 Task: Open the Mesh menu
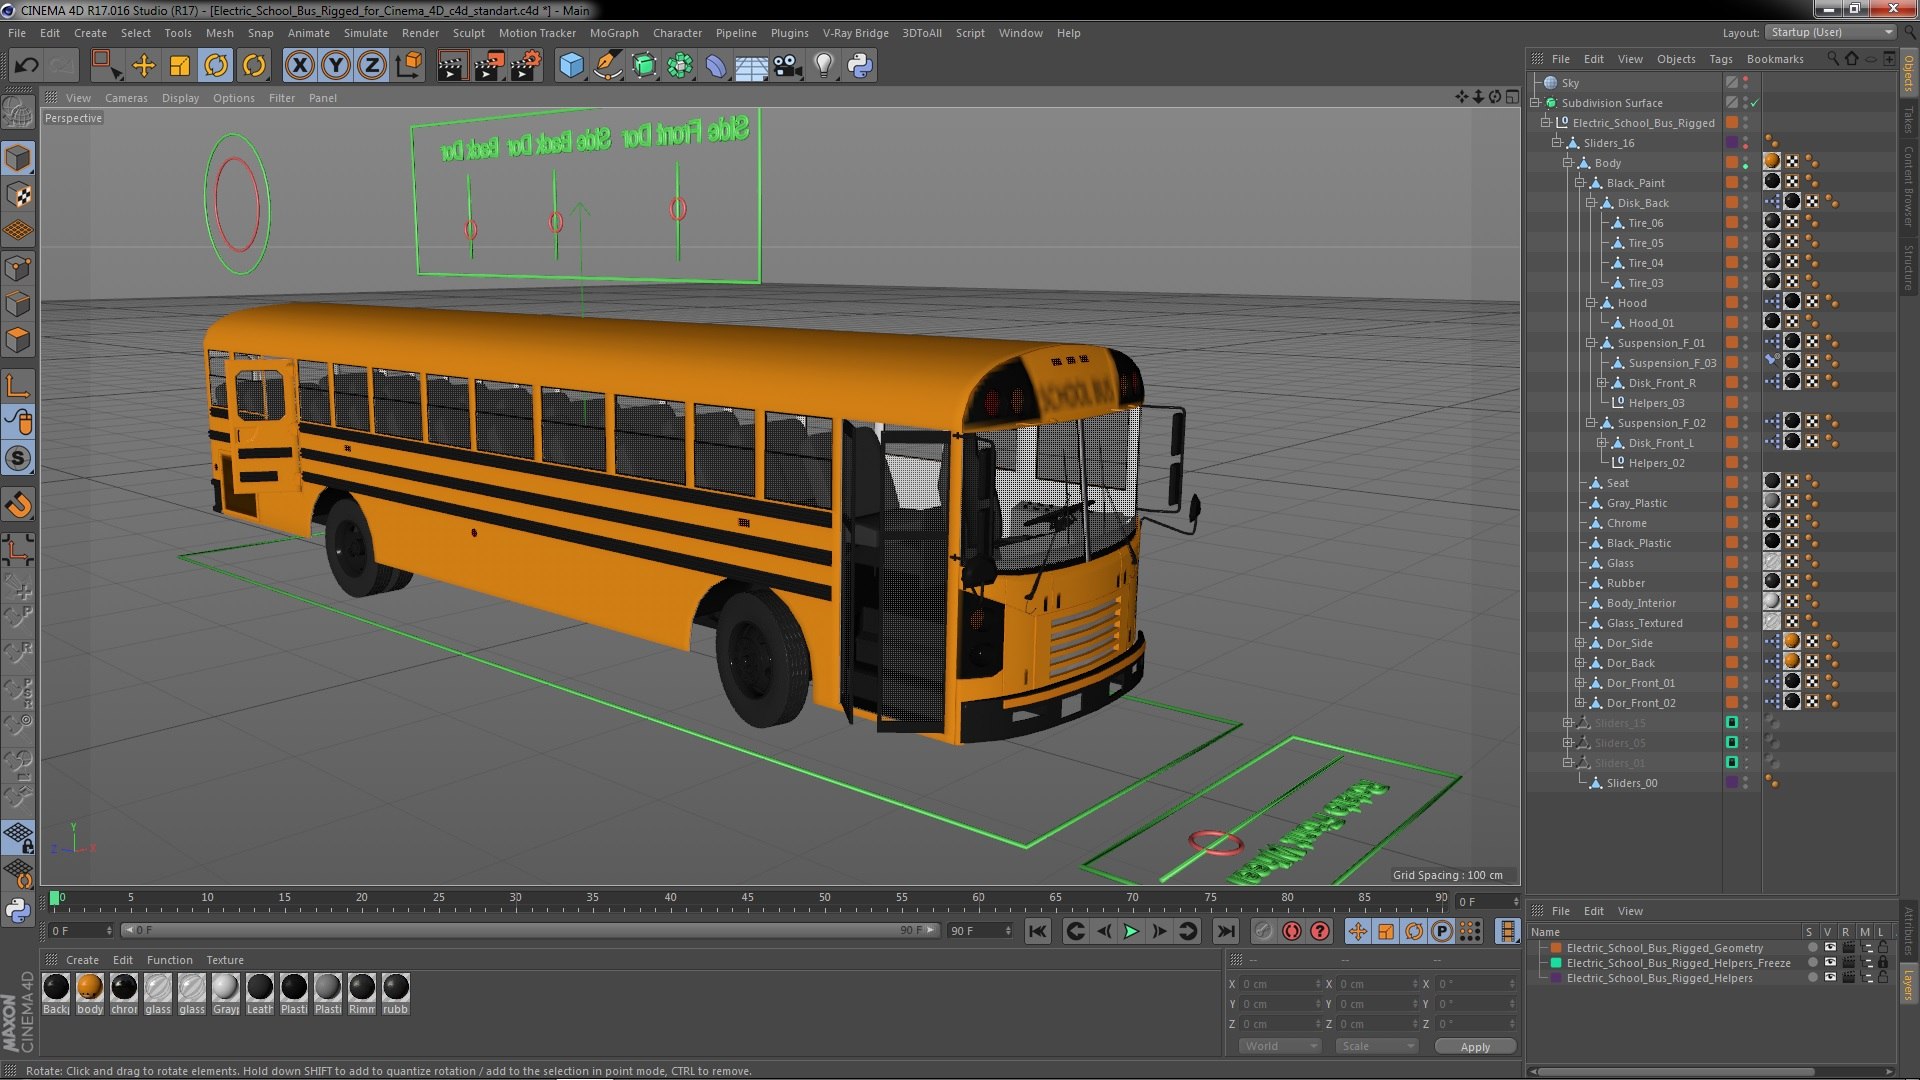(219, 33)
